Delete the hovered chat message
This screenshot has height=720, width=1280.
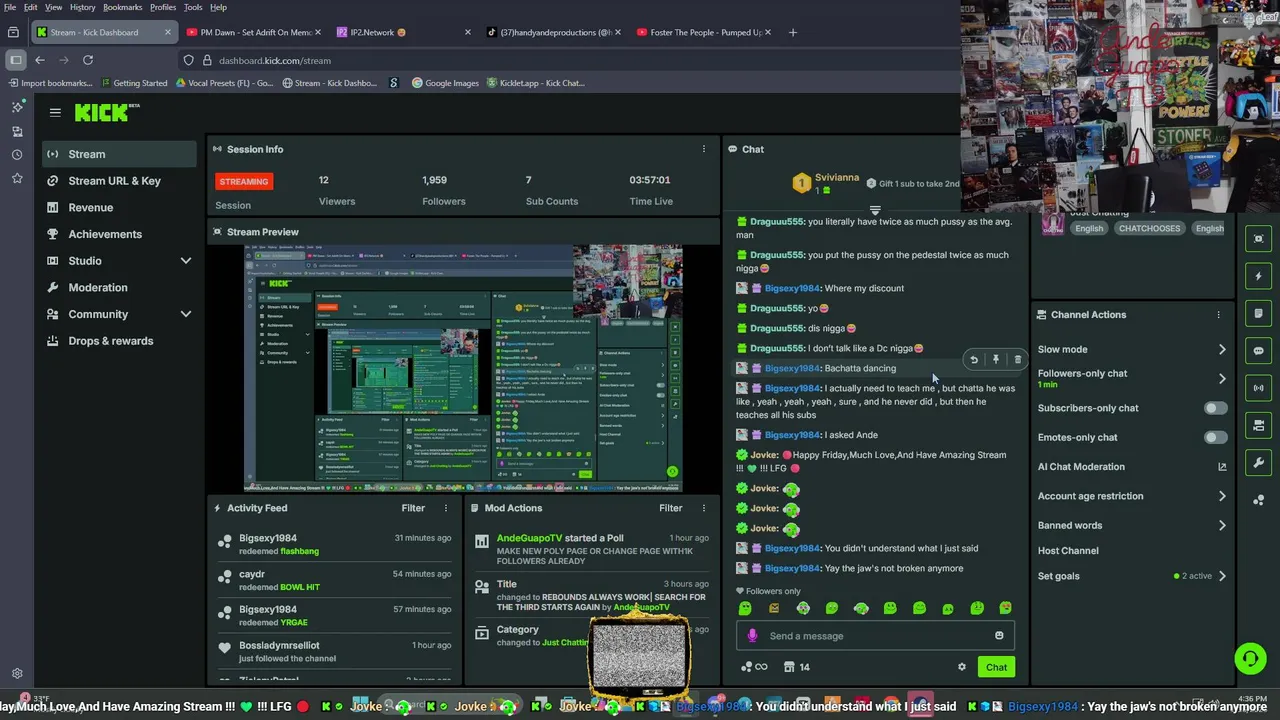click(1017, 360)
